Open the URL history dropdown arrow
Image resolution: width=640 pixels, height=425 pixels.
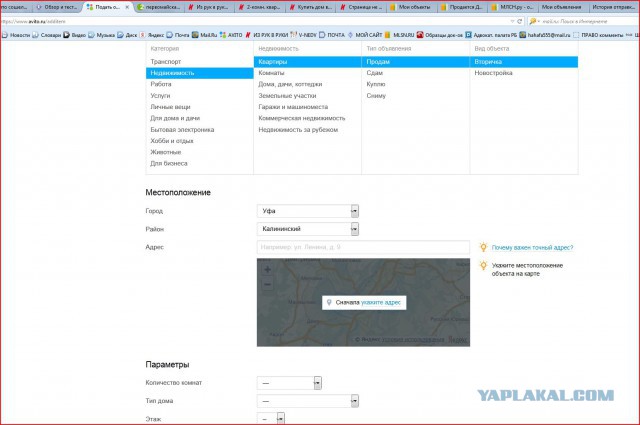tap(512, 21)
